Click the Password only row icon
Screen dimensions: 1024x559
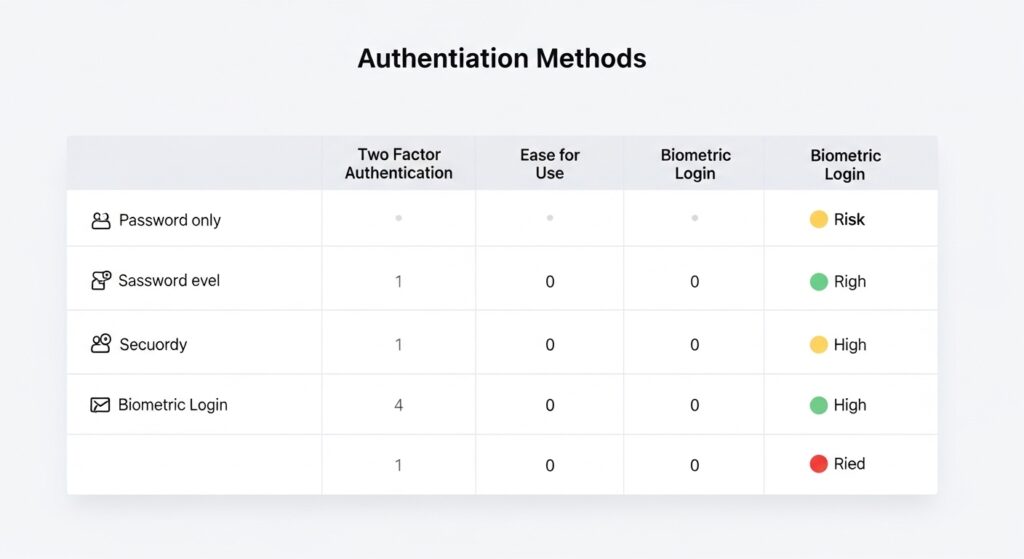tap(101, 221)
